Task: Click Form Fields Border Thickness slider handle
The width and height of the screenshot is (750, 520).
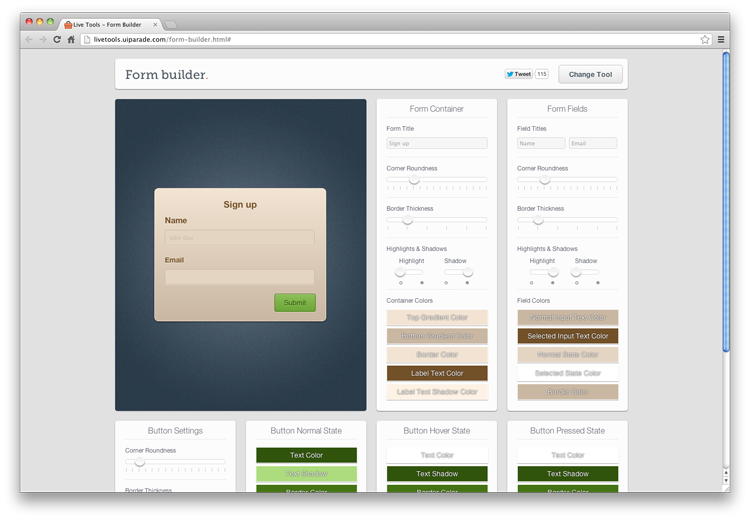Action: pos(538,220)
